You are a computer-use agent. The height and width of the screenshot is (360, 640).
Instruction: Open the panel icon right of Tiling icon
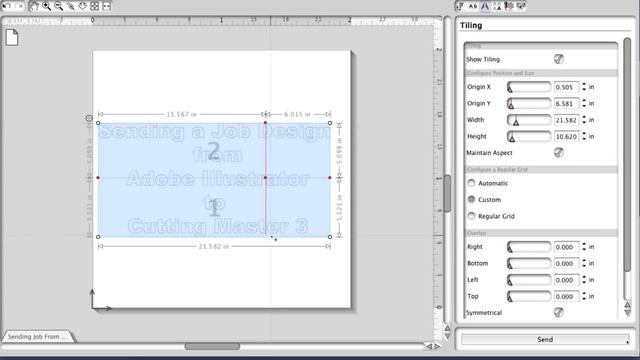497,6
